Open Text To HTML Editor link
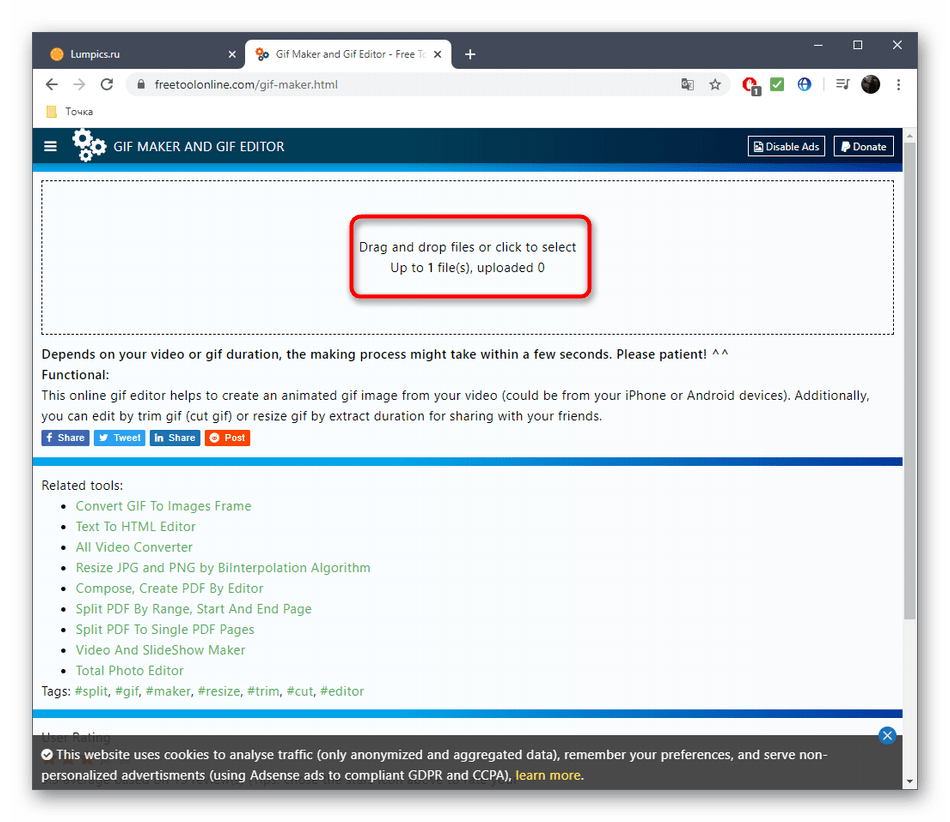950x822 pixels. pos(136,526)
